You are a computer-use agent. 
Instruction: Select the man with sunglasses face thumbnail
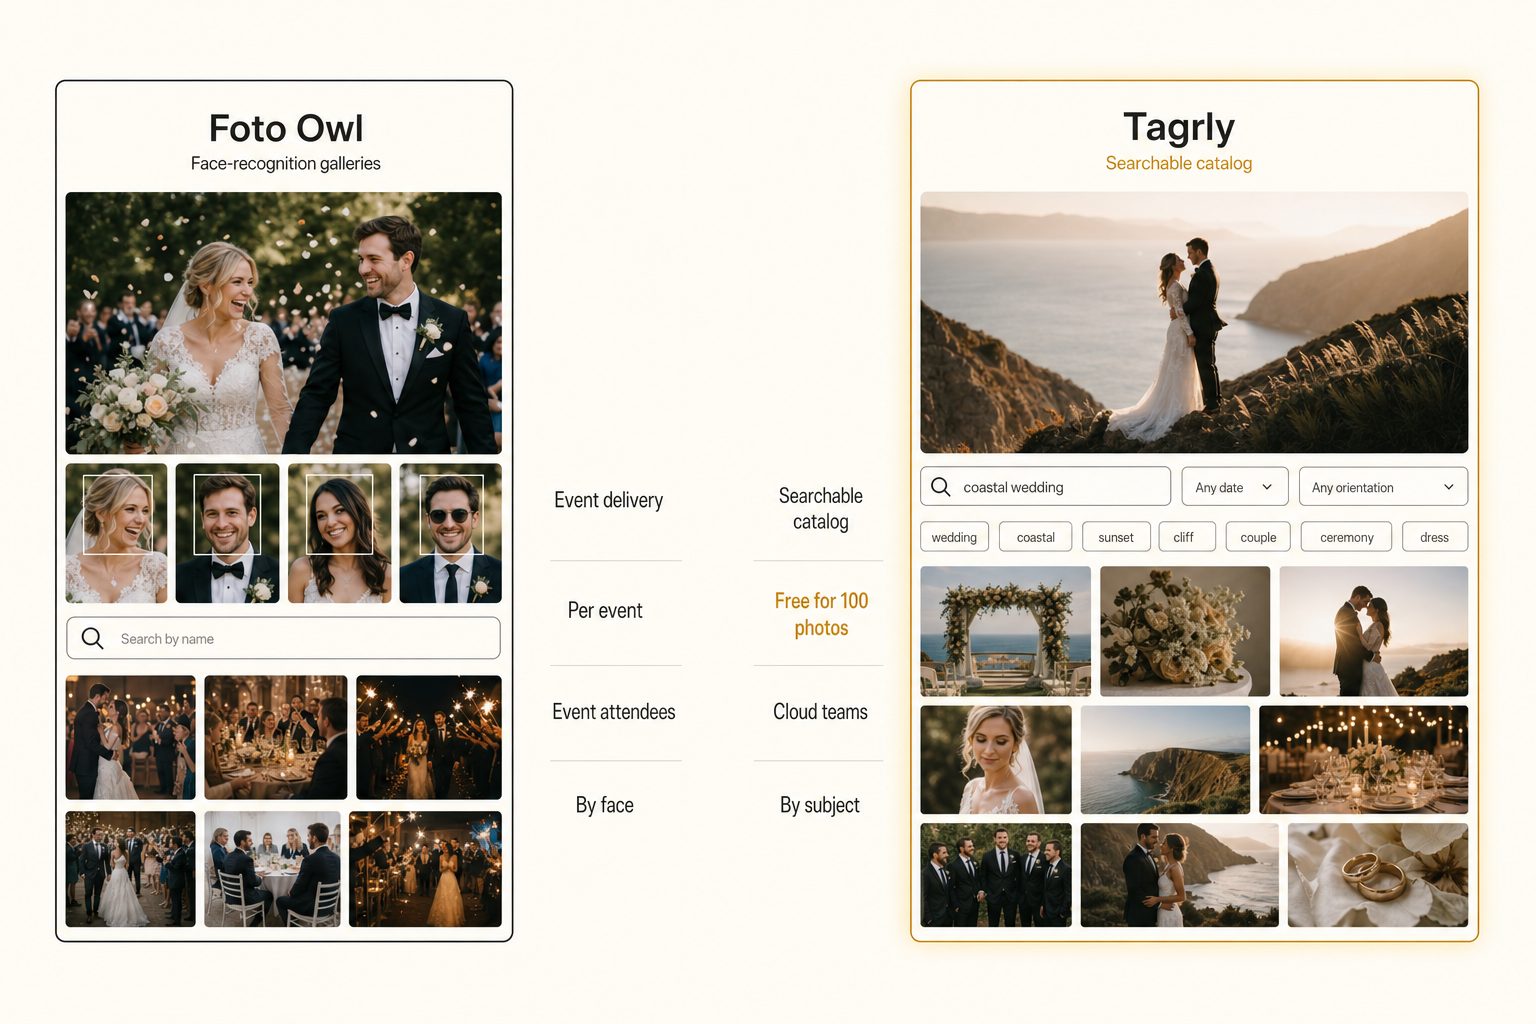click(450, 533)
